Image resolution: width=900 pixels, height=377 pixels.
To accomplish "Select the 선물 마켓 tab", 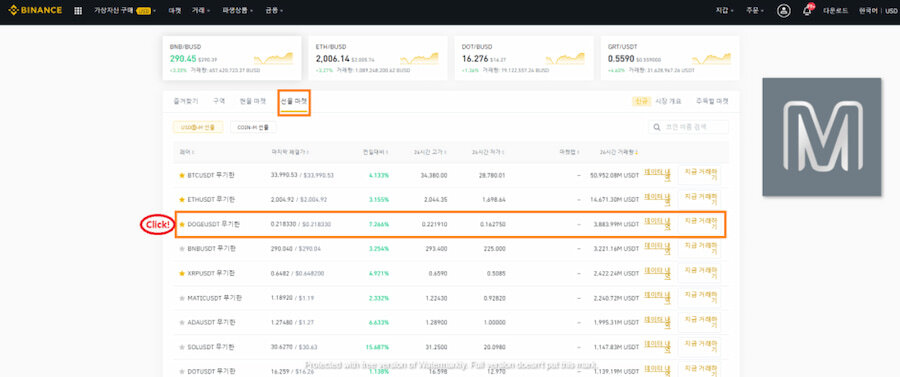I will 294,102.
